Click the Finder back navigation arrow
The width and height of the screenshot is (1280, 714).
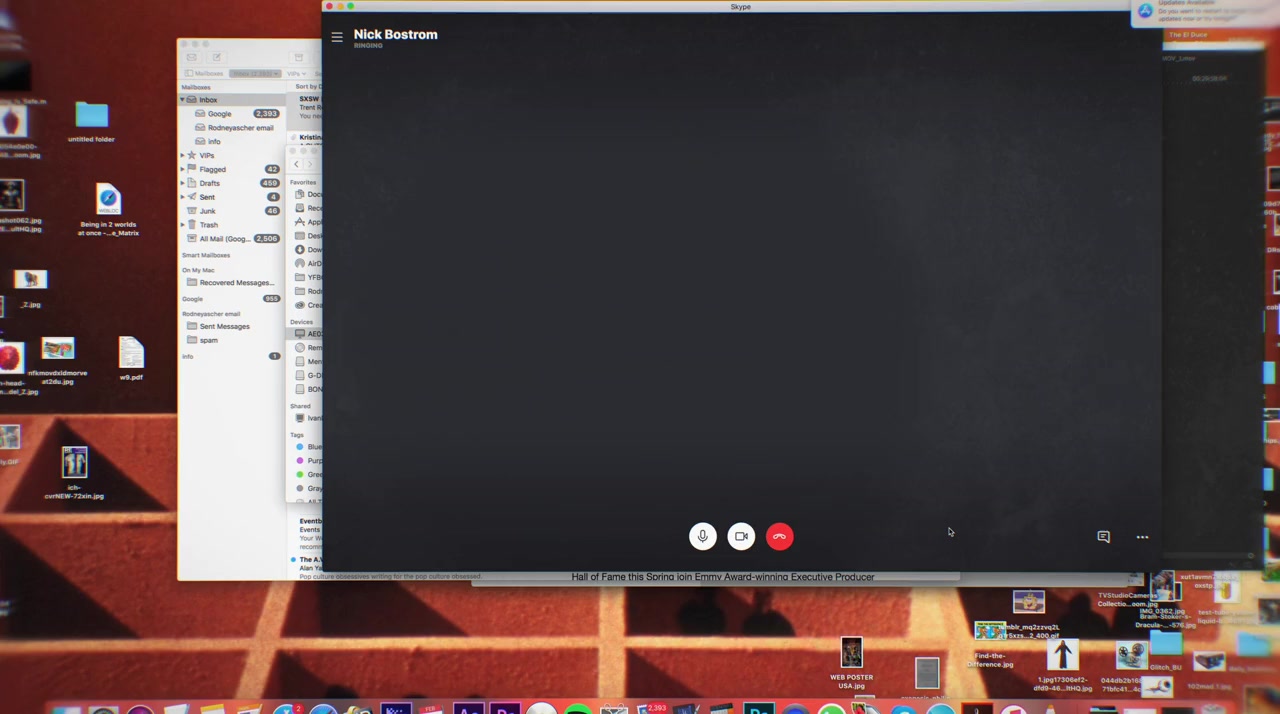click(296, 164)
